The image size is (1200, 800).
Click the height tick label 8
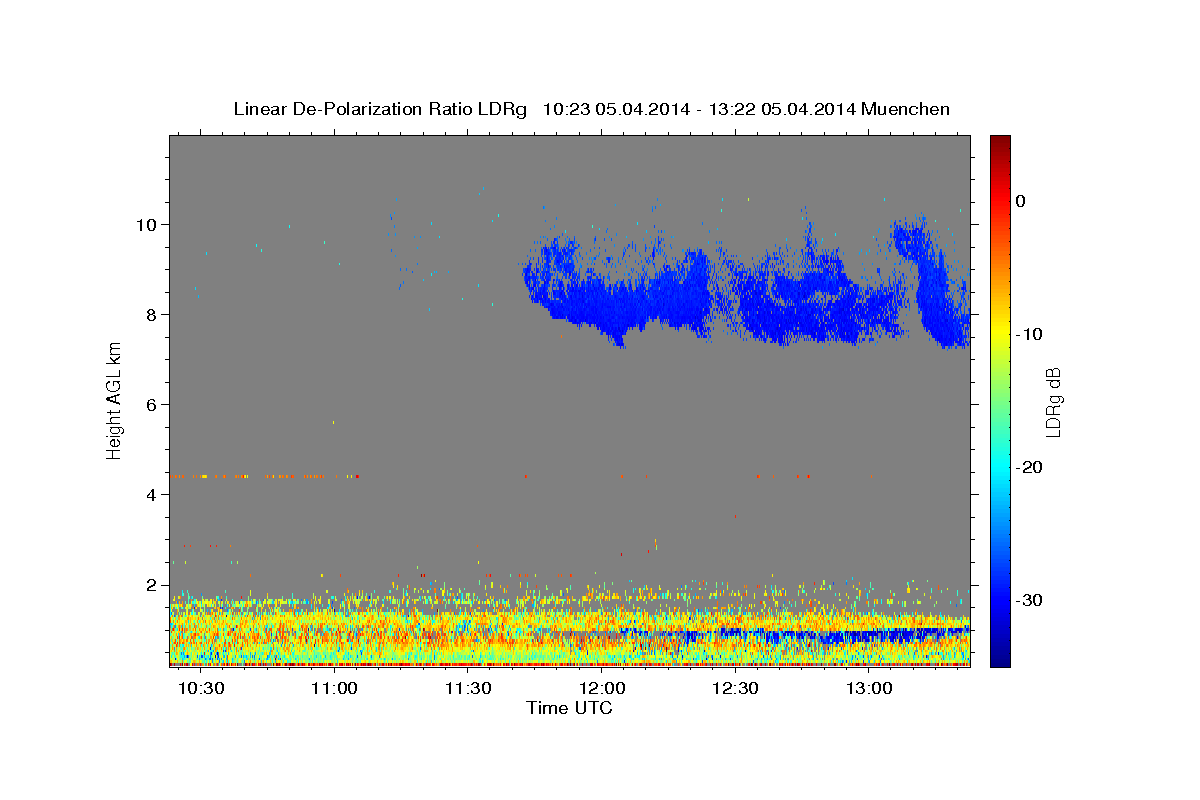152,314
